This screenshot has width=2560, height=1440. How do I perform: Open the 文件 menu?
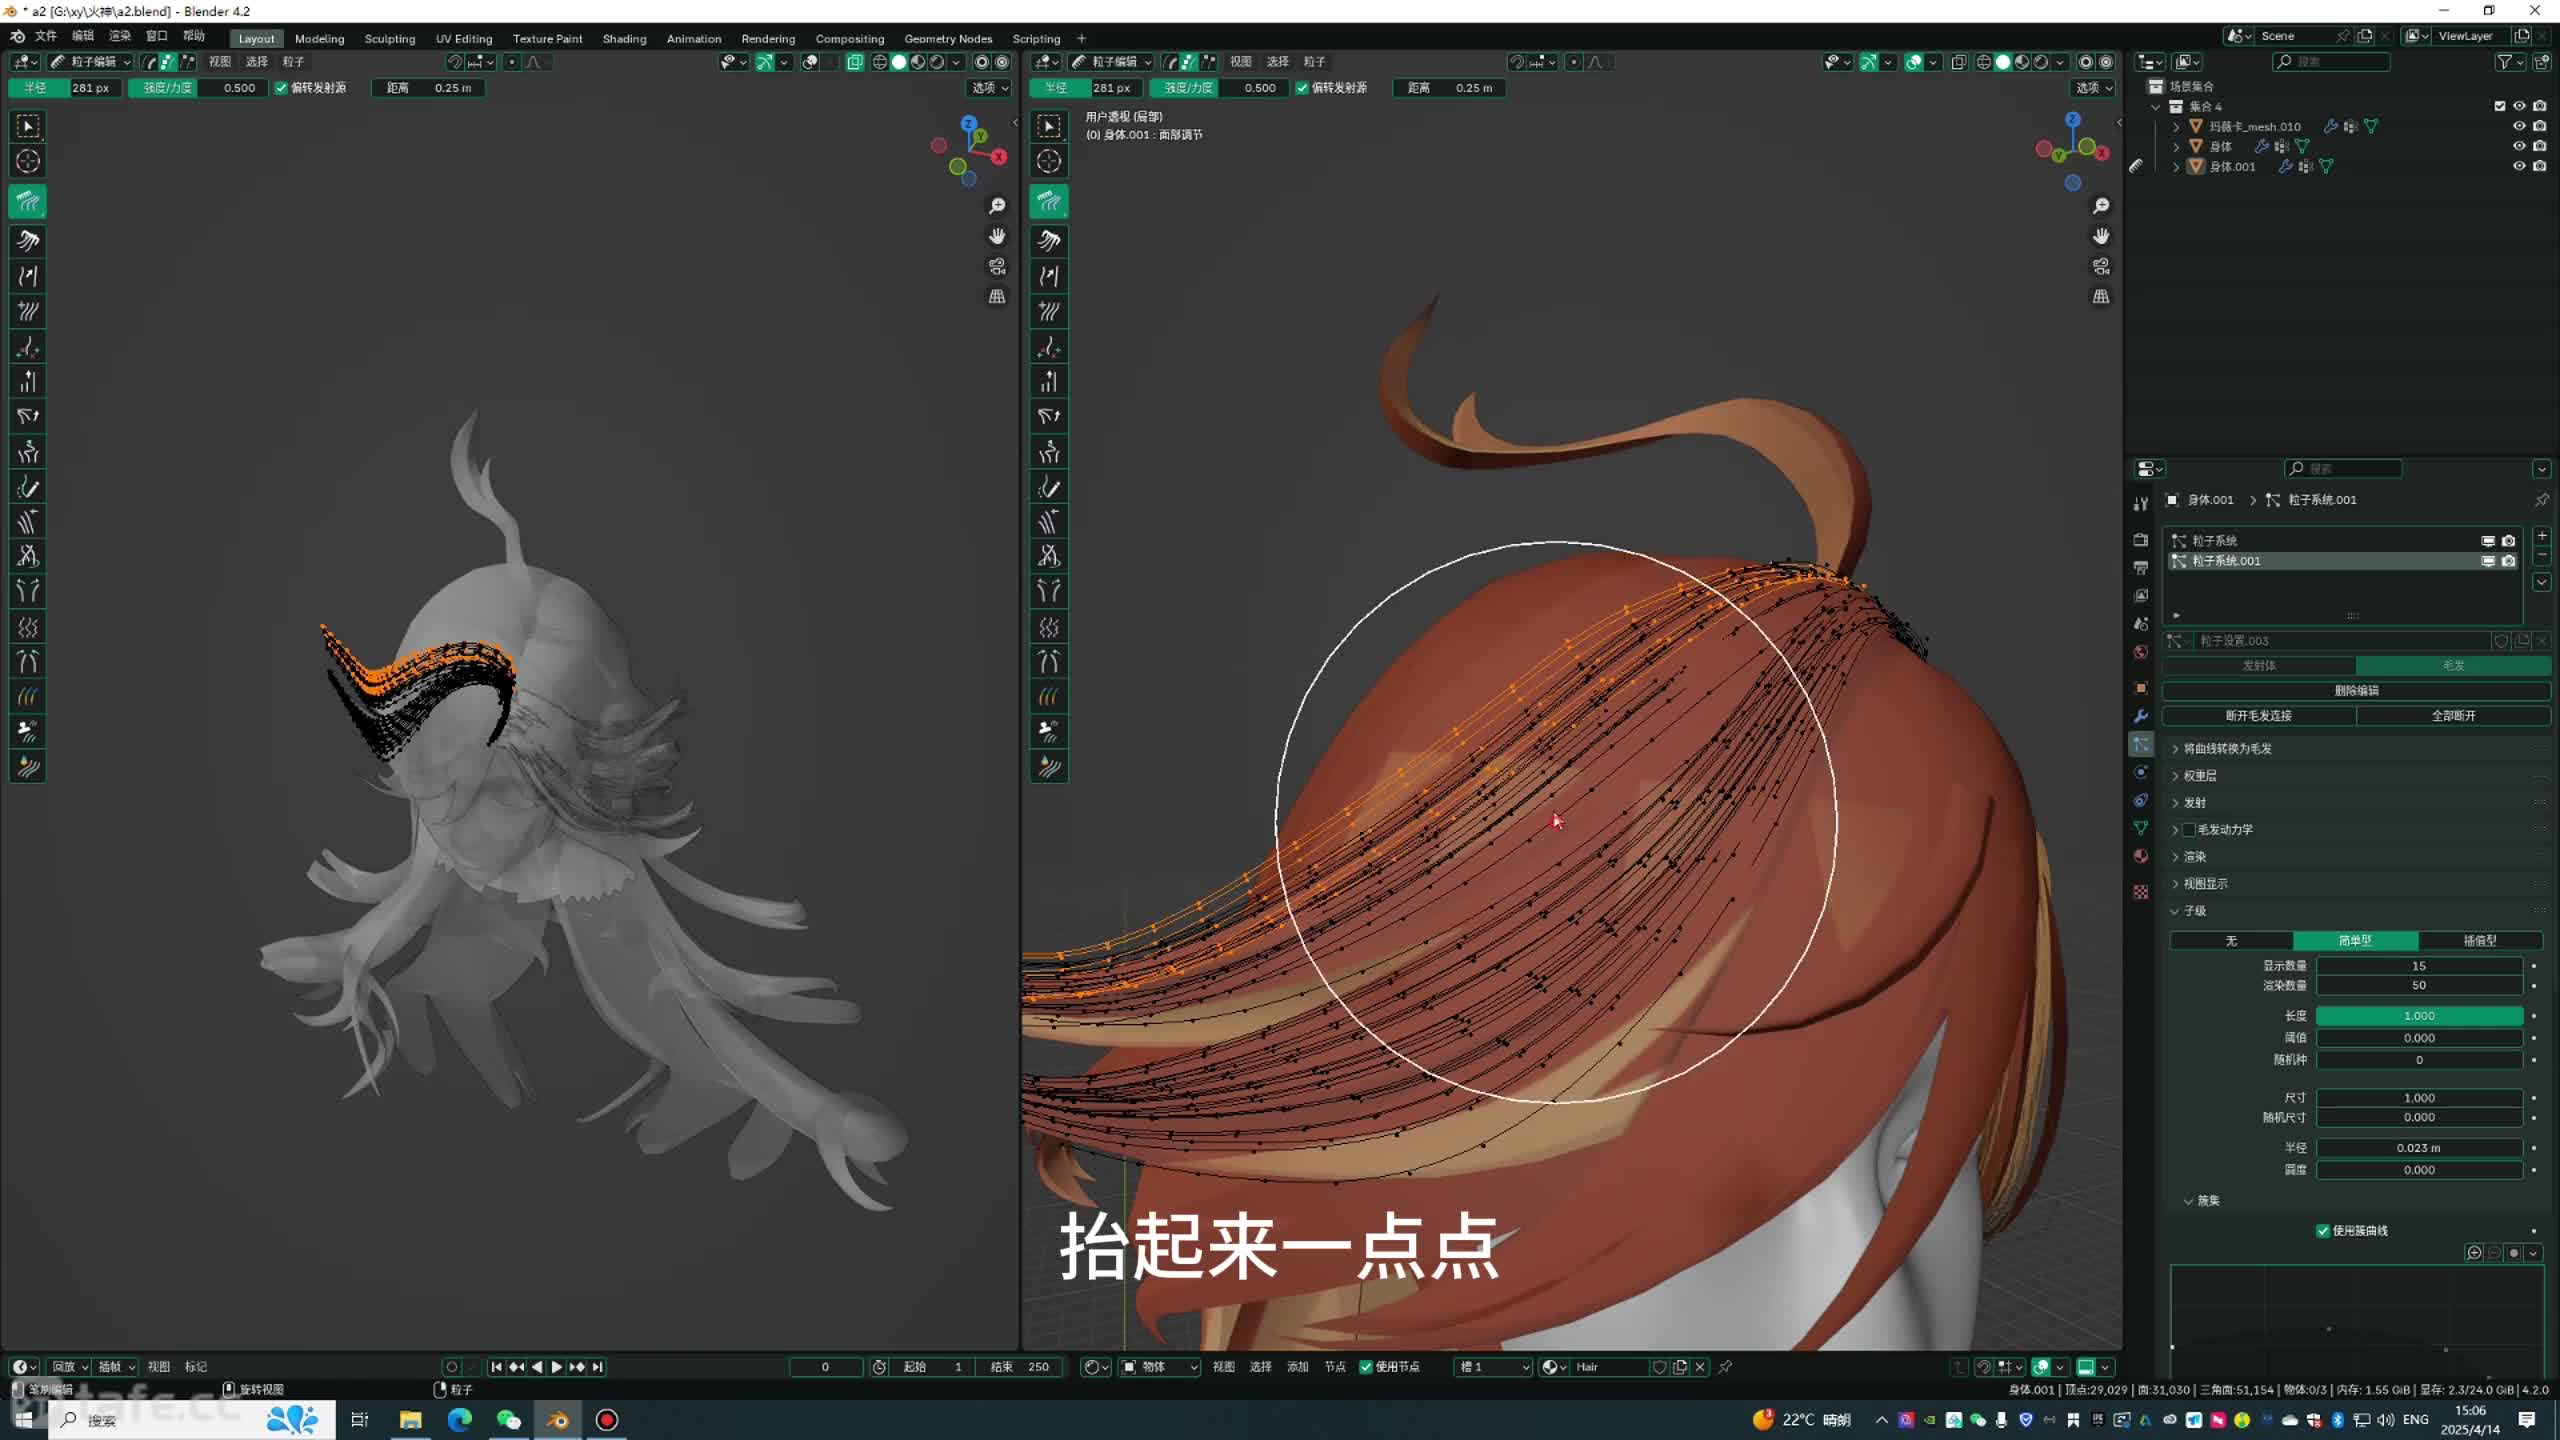[46, 36]
